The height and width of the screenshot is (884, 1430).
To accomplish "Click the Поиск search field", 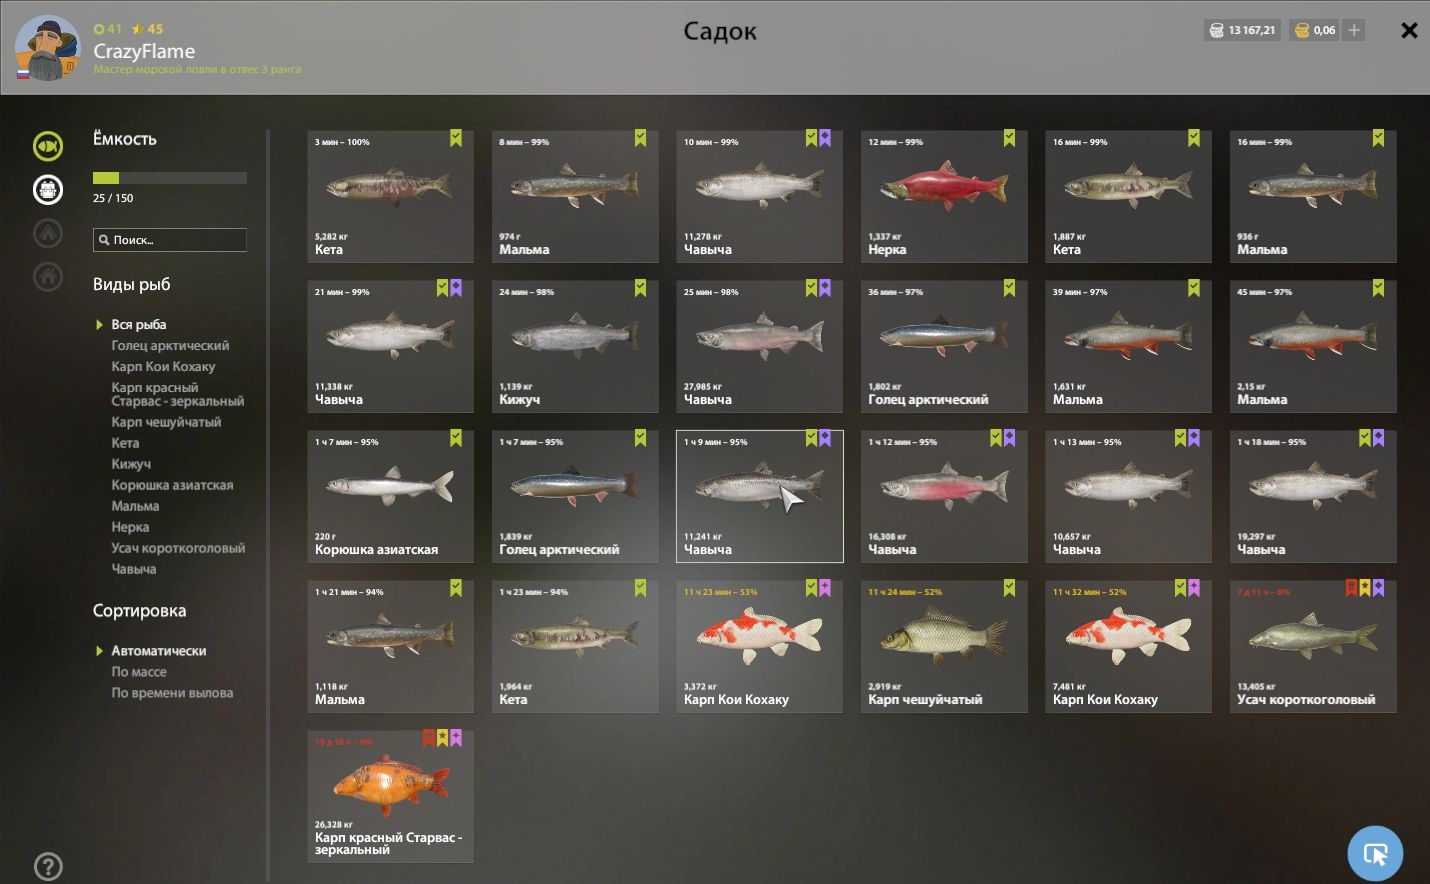I will [170, 240].
